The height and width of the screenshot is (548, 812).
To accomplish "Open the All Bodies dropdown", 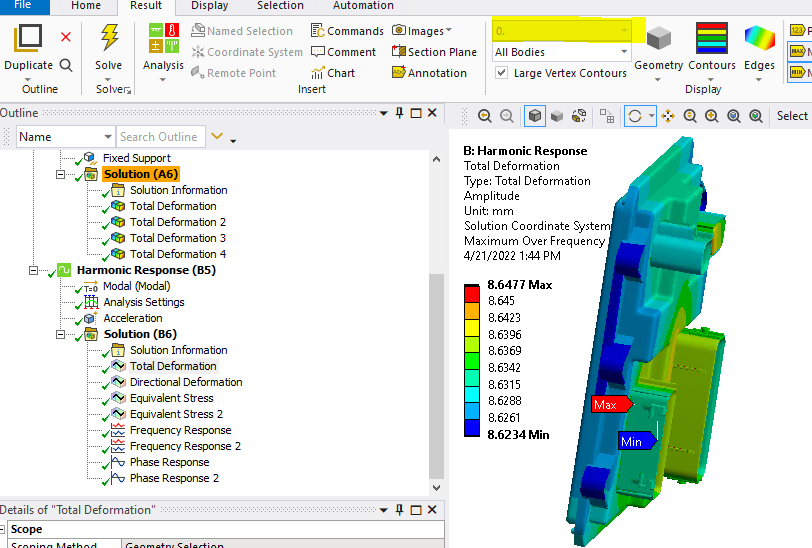I will [562, 52].
